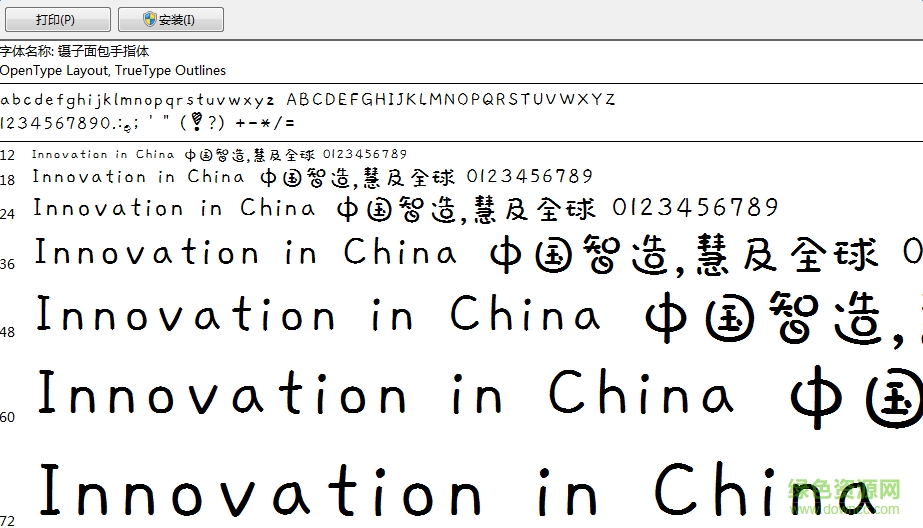This screenshot has height=528, width=923.
Task: Click the 60-point 'Innovation in China' sample
Action: [386, 391]
